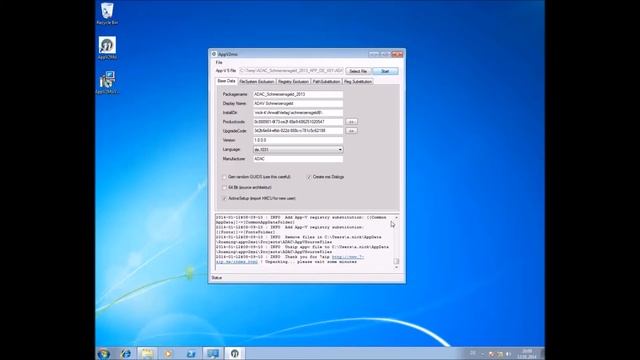The height and width of the screenshot is (360, 640).
Task: Launch Internet Explorer from the taskbar
Action: coord(126,353)
